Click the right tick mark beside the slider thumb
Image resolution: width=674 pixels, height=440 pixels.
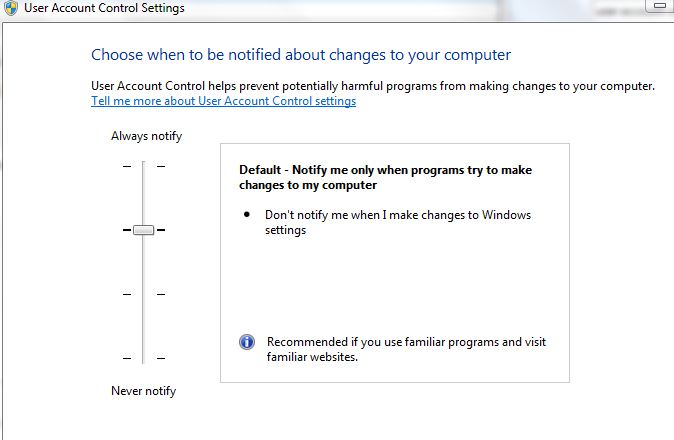[x=161, y=230]
